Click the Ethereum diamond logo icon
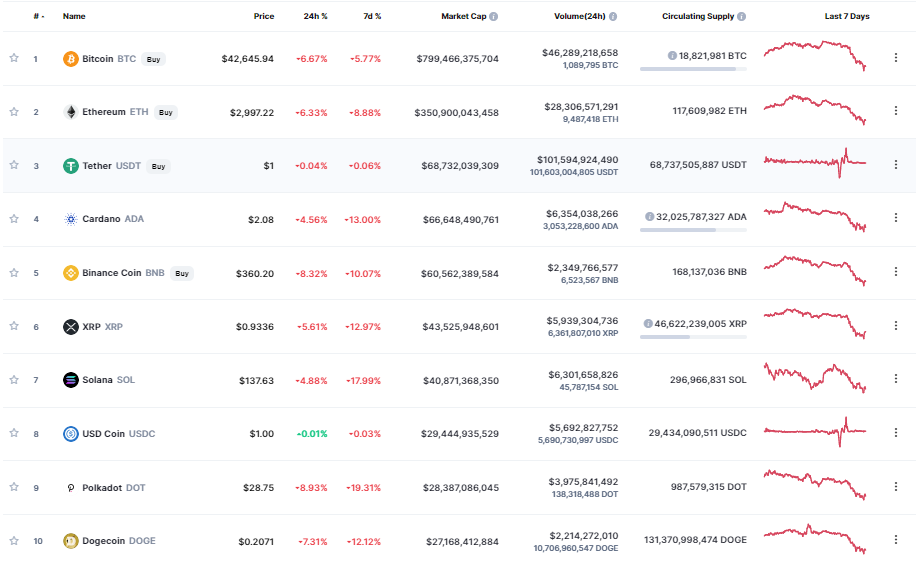This screenshot has width=917, height=567. pos(71,112)
